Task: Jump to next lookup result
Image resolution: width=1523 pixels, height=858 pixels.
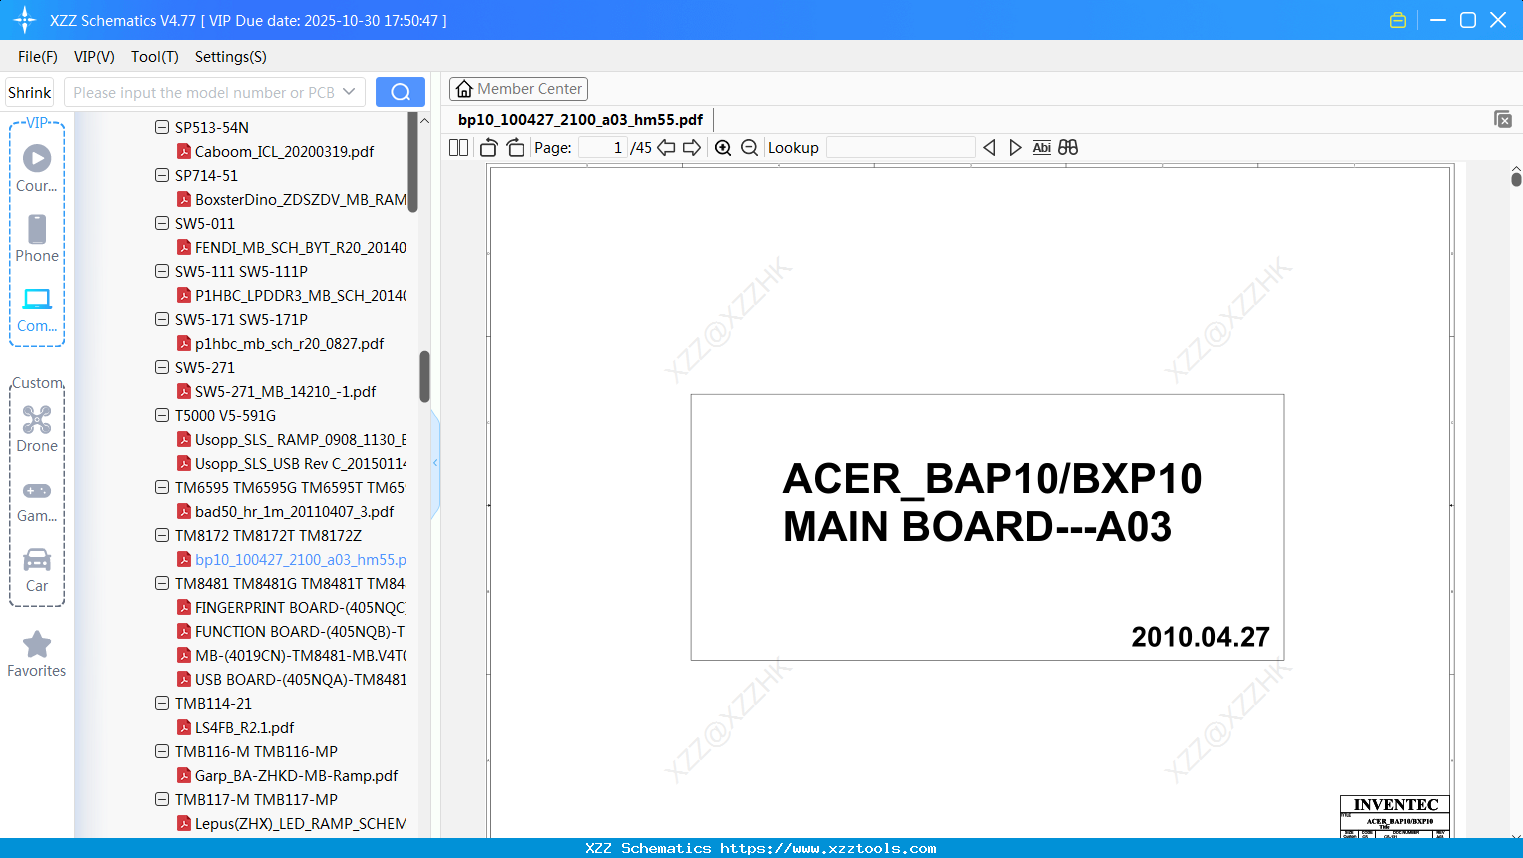Action: [x=1015, y=147]
